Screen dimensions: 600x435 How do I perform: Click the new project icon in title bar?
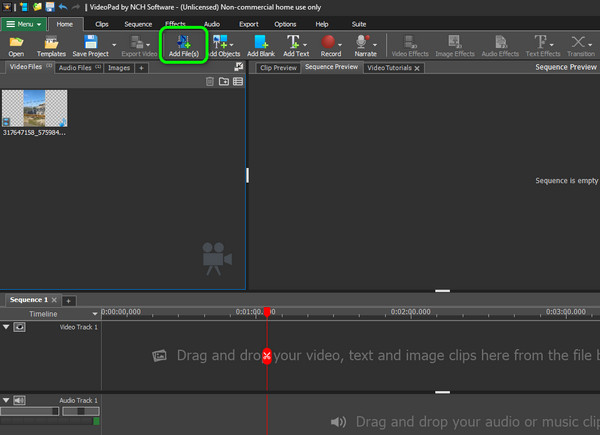pos(24,7)
